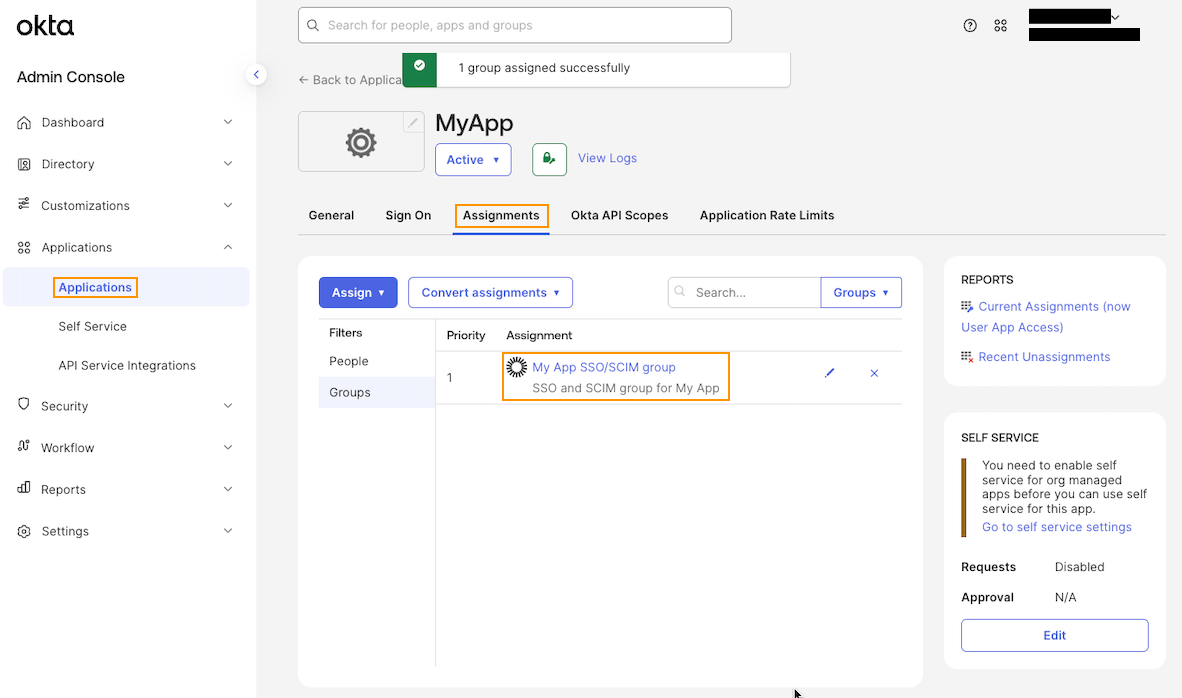The height and width of the screenshot is (698, 1182).
Task: Expand the Security menu chevron
Action: pyautogui.click(x=228, y=406)
